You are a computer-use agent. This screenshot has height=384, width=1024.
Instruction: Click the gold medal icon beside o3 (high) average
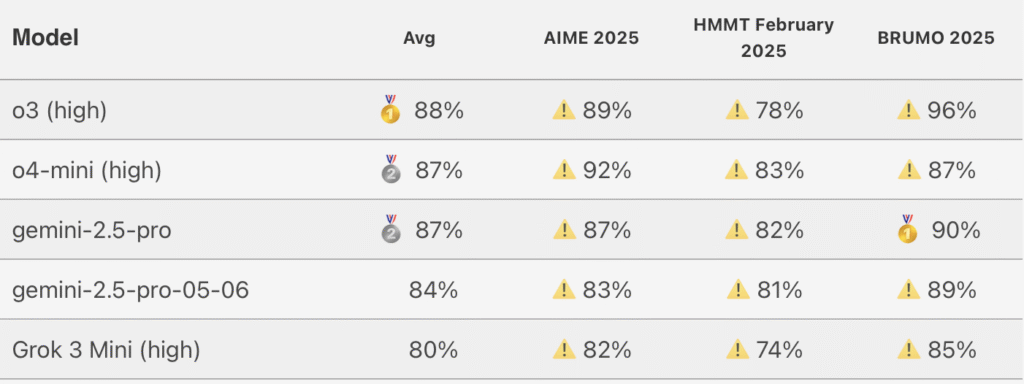tap(391, 110)
